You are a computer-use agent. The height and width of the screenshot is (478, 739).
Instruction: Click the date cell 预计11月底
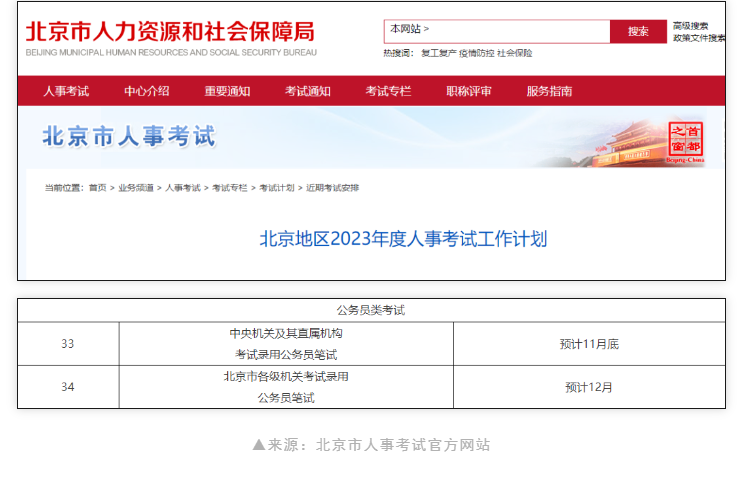point(589,344)
